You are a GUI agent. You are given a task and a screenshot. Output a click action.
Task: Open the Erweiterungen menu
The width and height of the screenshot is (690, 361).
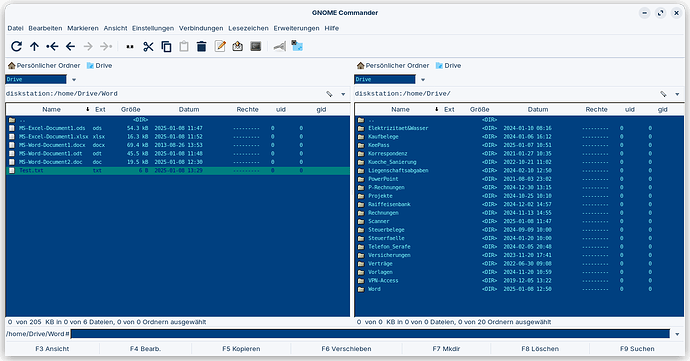pyautogui.click(x=296, y=28)
